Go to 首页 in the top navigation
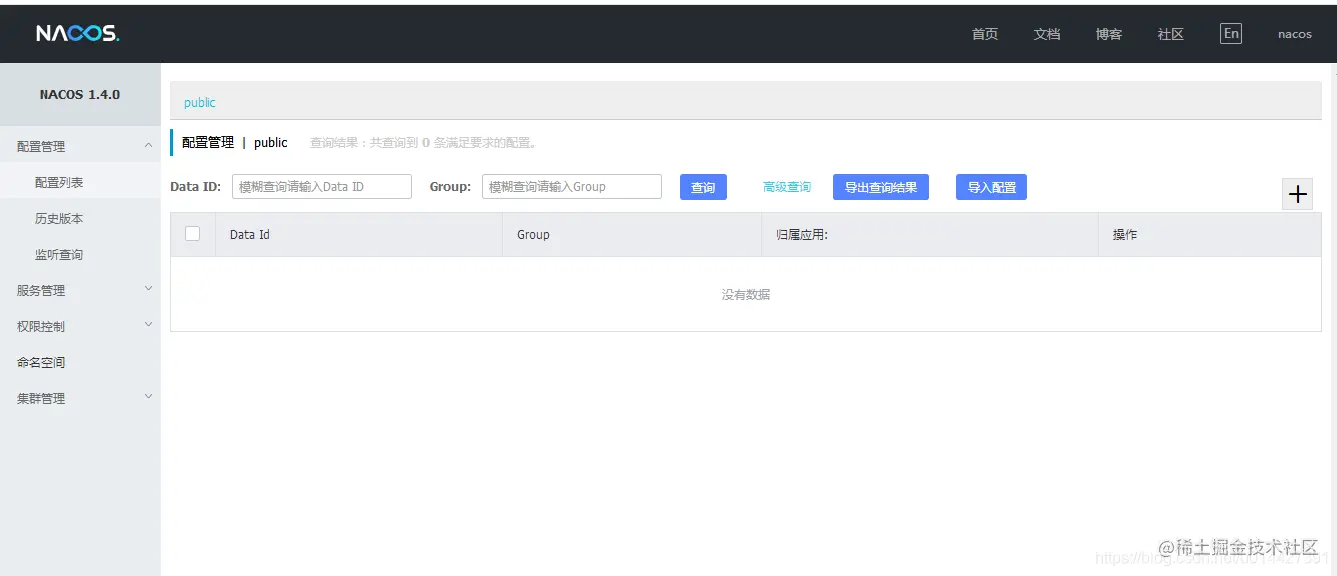This screenshot has height=576, width=1337. 985,34
